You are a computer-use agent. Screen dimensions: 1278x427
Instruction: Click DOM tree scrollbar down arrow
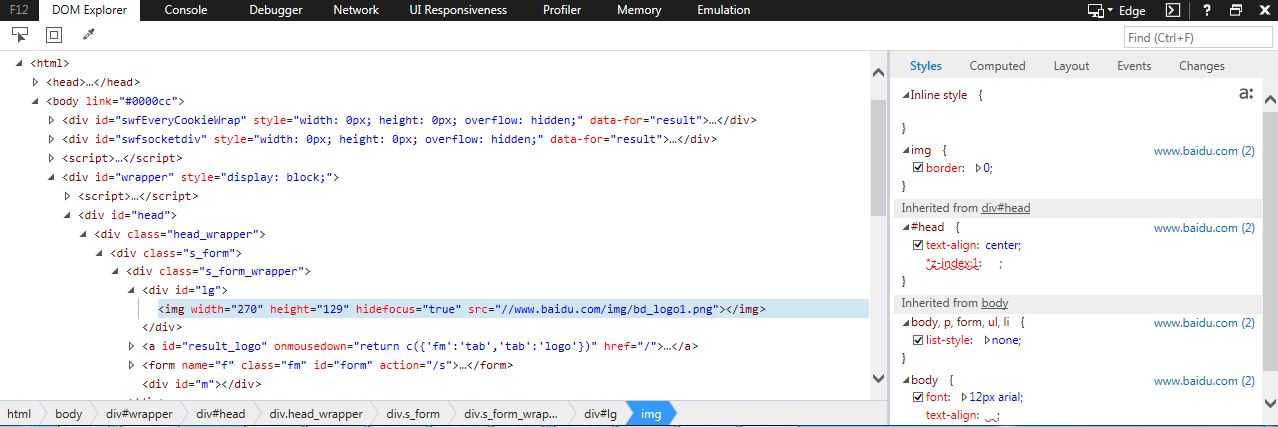(879, 379)
